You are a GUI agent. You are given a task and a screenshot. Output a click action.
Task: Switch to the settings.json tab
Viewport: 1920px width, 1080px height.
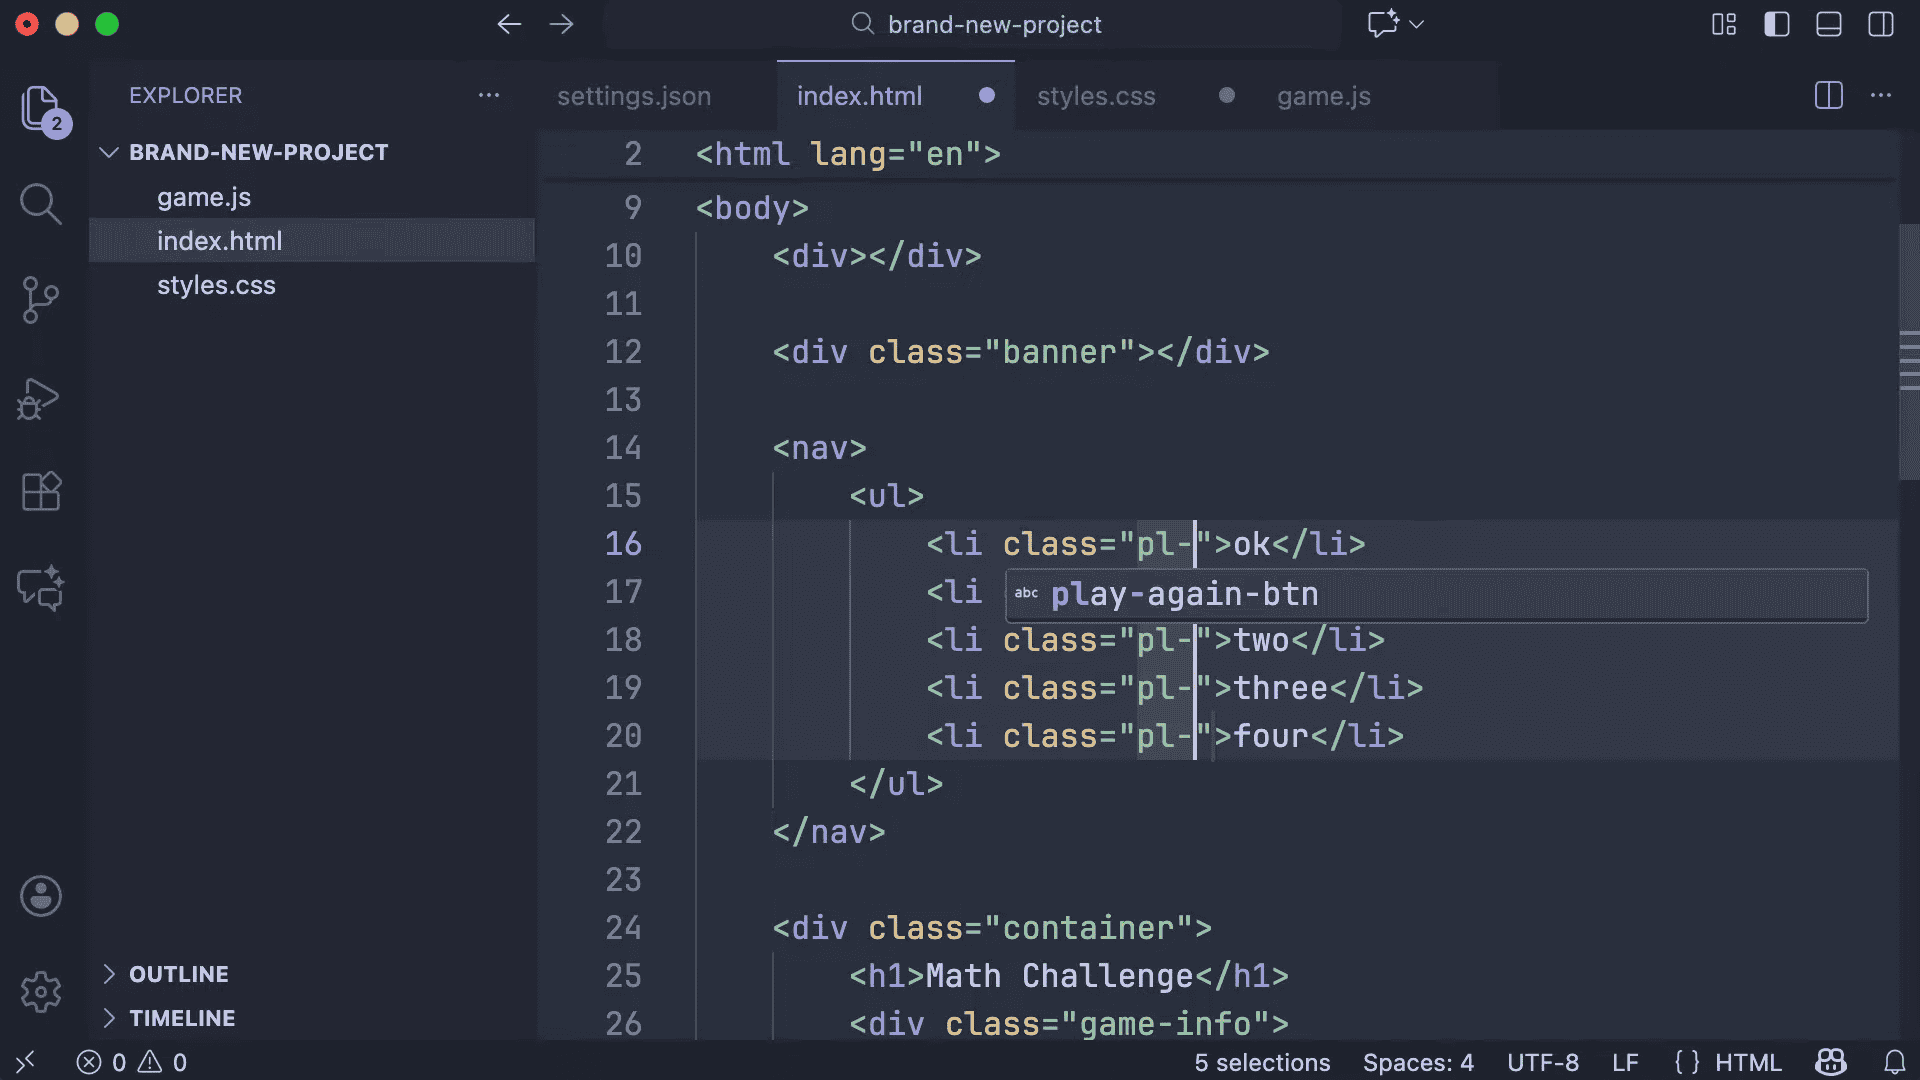634,96
